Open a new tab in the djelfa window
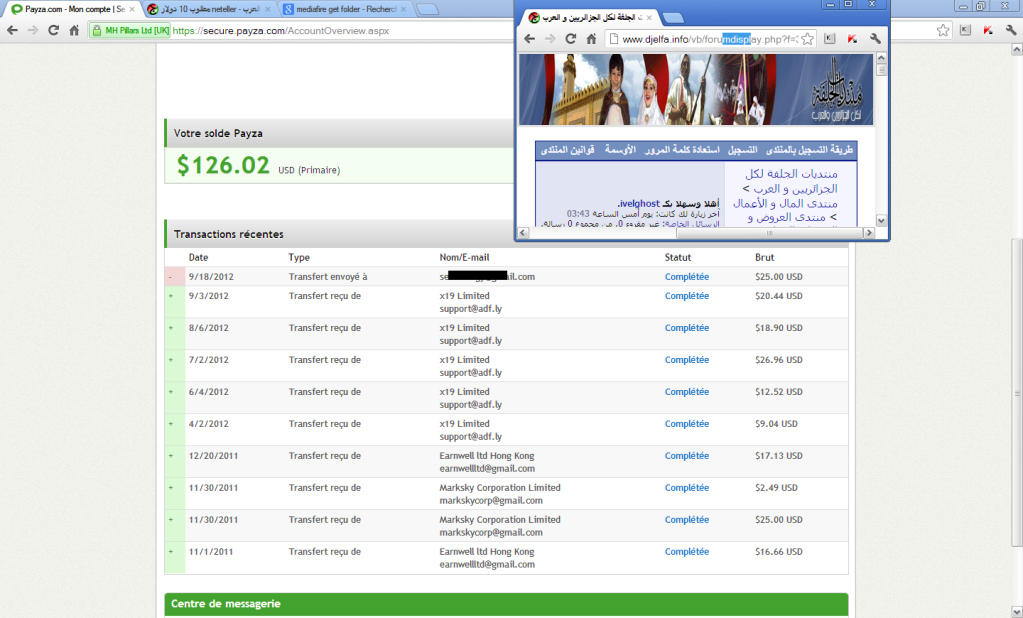 pos(673,18)
